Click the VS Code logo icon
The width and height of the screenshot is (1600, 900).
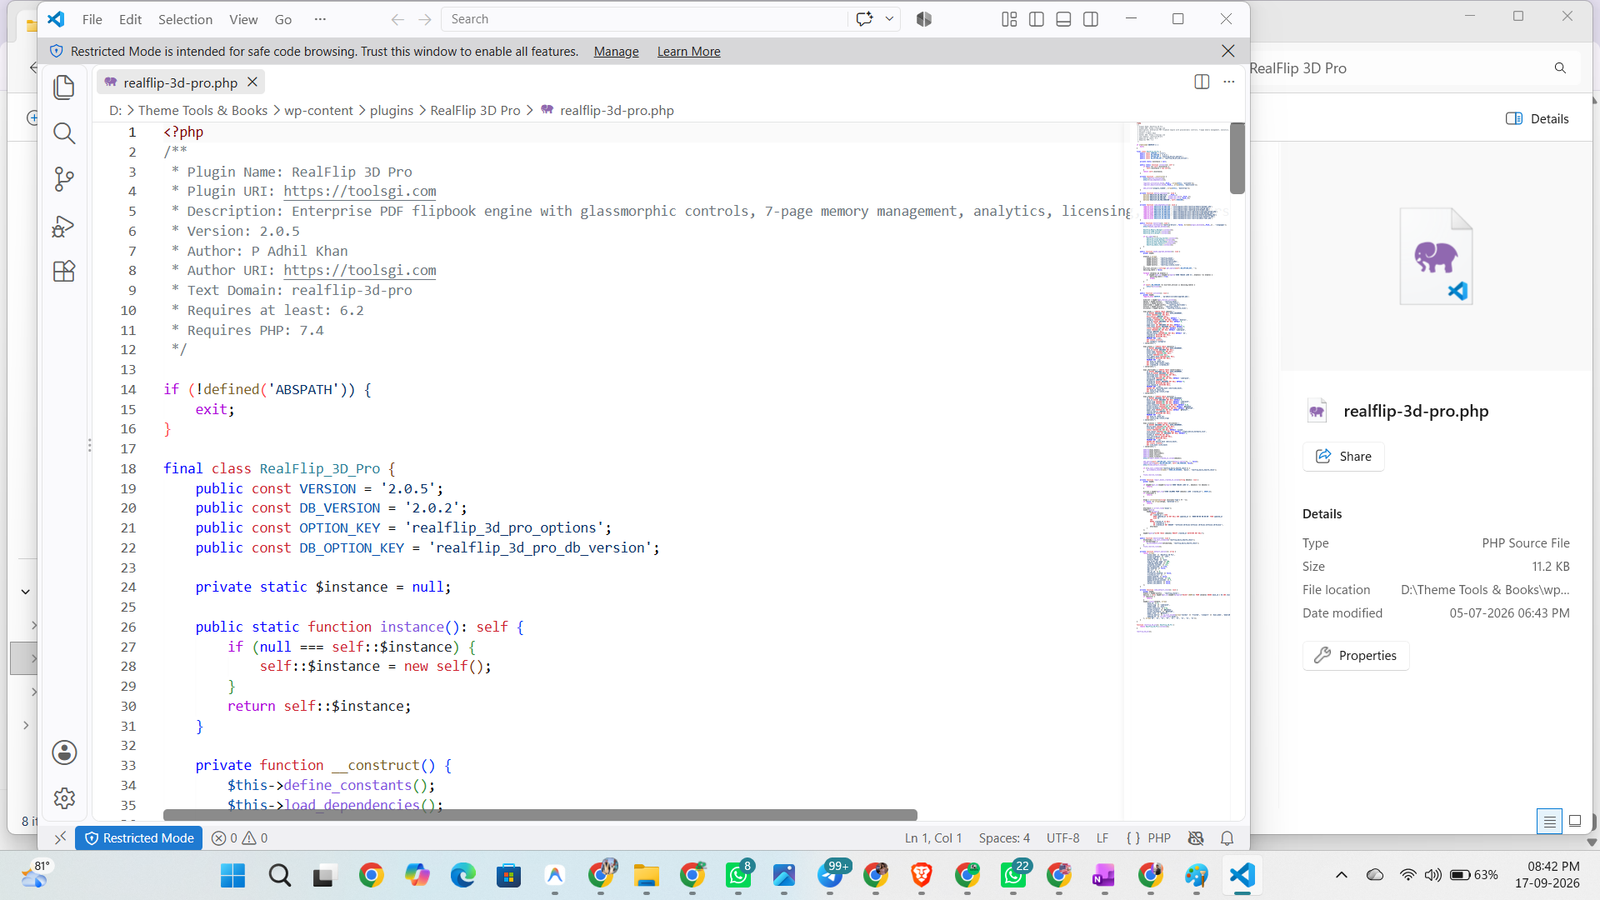click(56, 19)
